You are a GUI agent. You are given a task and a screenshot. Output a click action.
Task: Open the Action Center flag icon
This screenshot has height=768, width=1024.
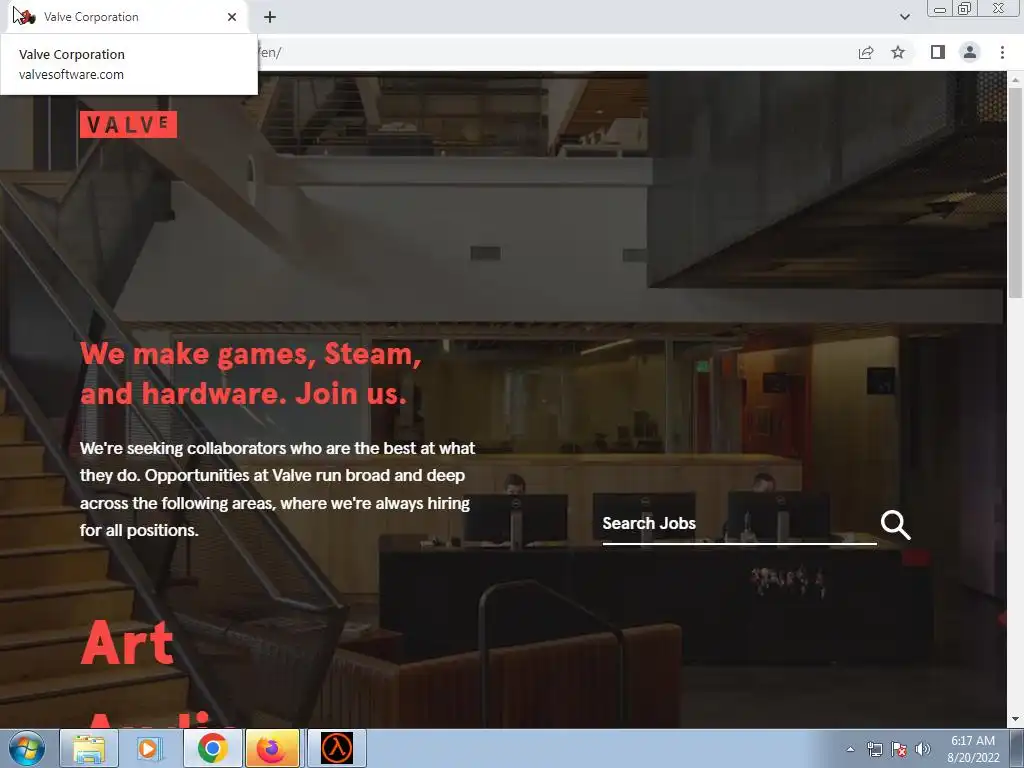[899, 749]
